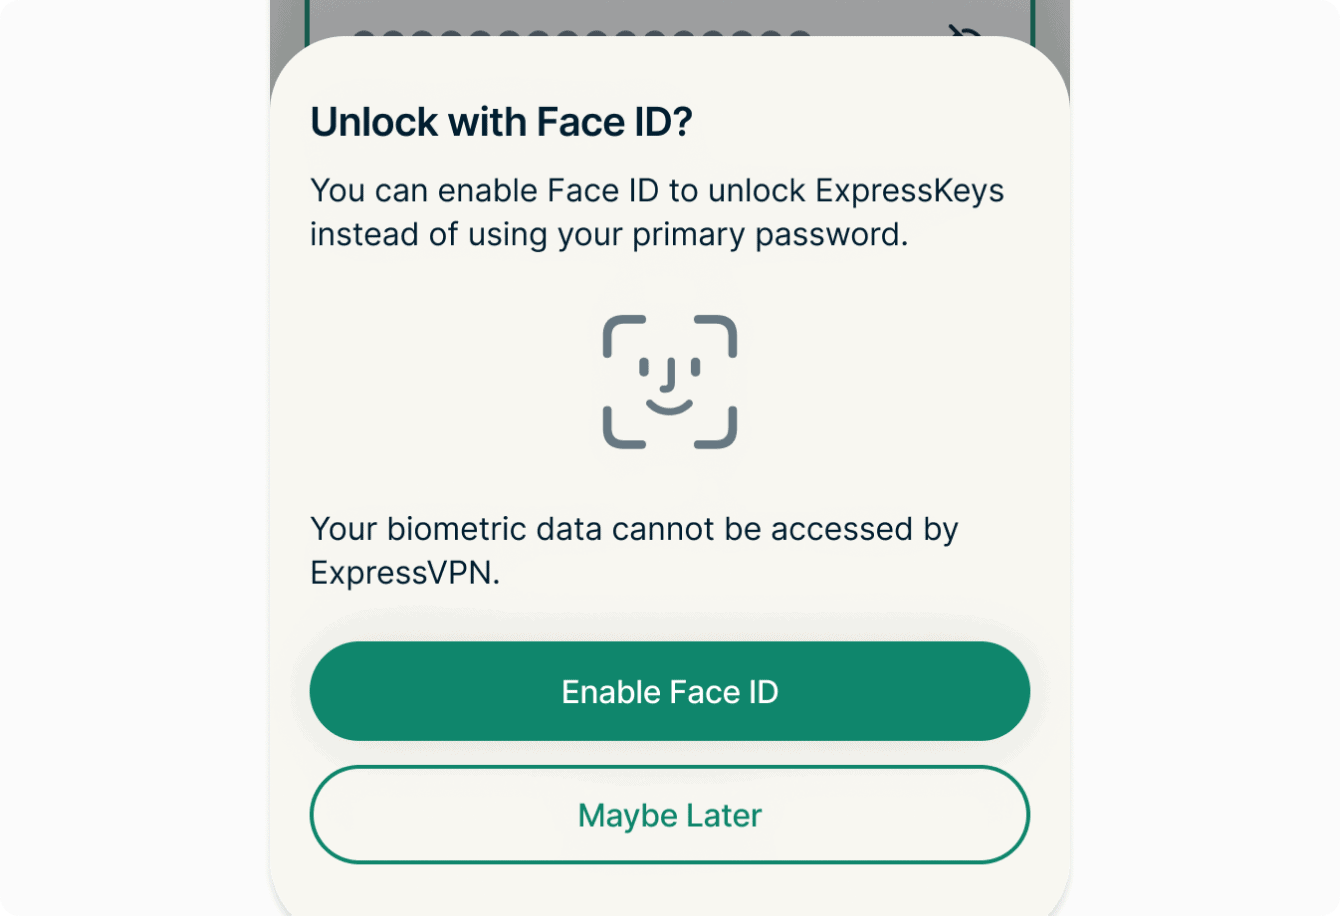
Task: Click the smile in the Face ID icon
Action: tap(669, 405)
